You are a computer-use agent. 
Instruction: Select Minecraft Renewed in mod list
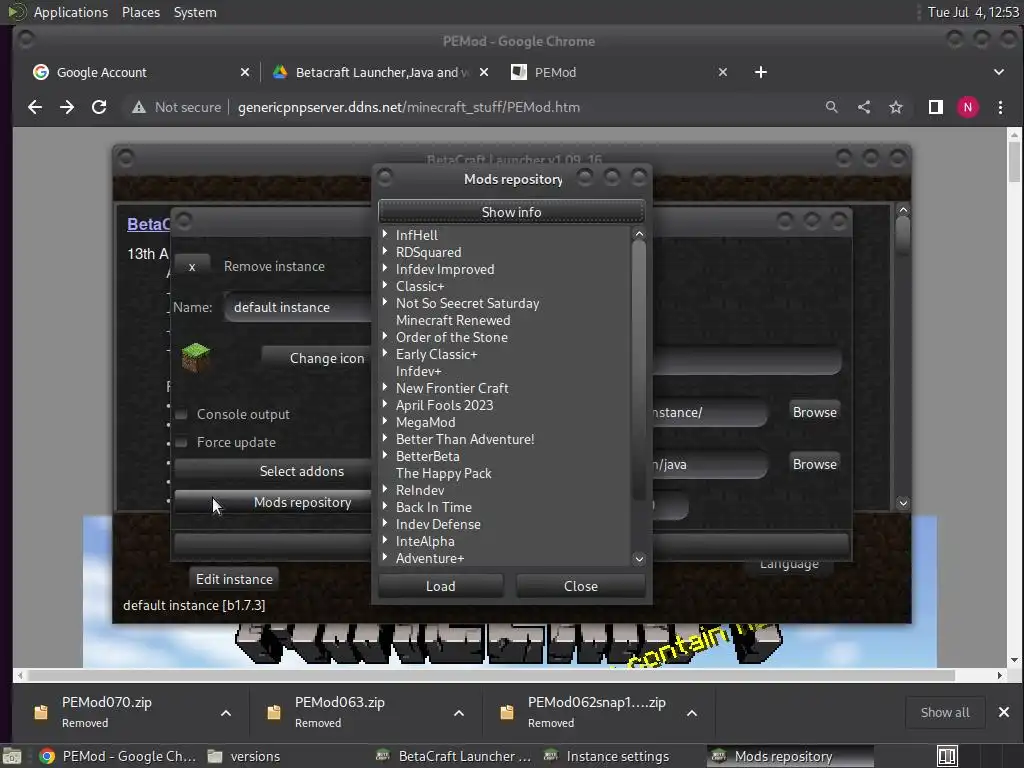(x=453, y=320)
